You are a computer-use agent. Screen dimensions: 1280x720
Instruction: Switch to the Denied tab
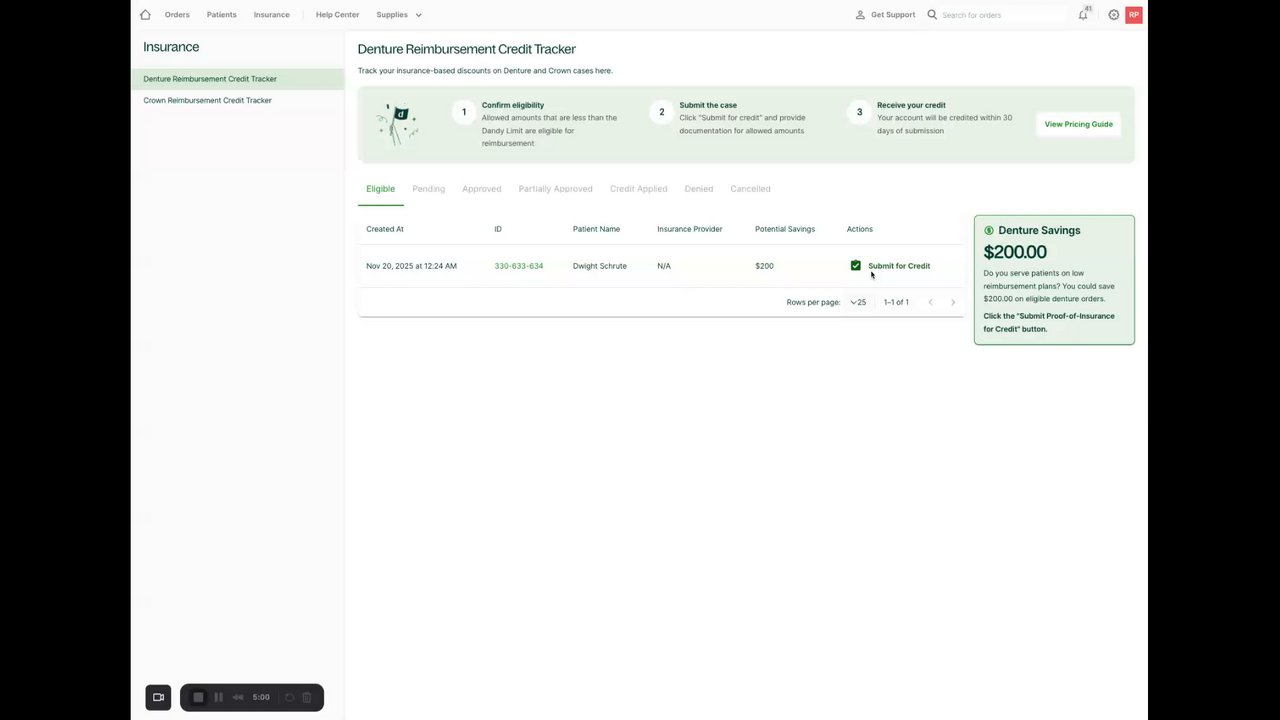(698, 189)
